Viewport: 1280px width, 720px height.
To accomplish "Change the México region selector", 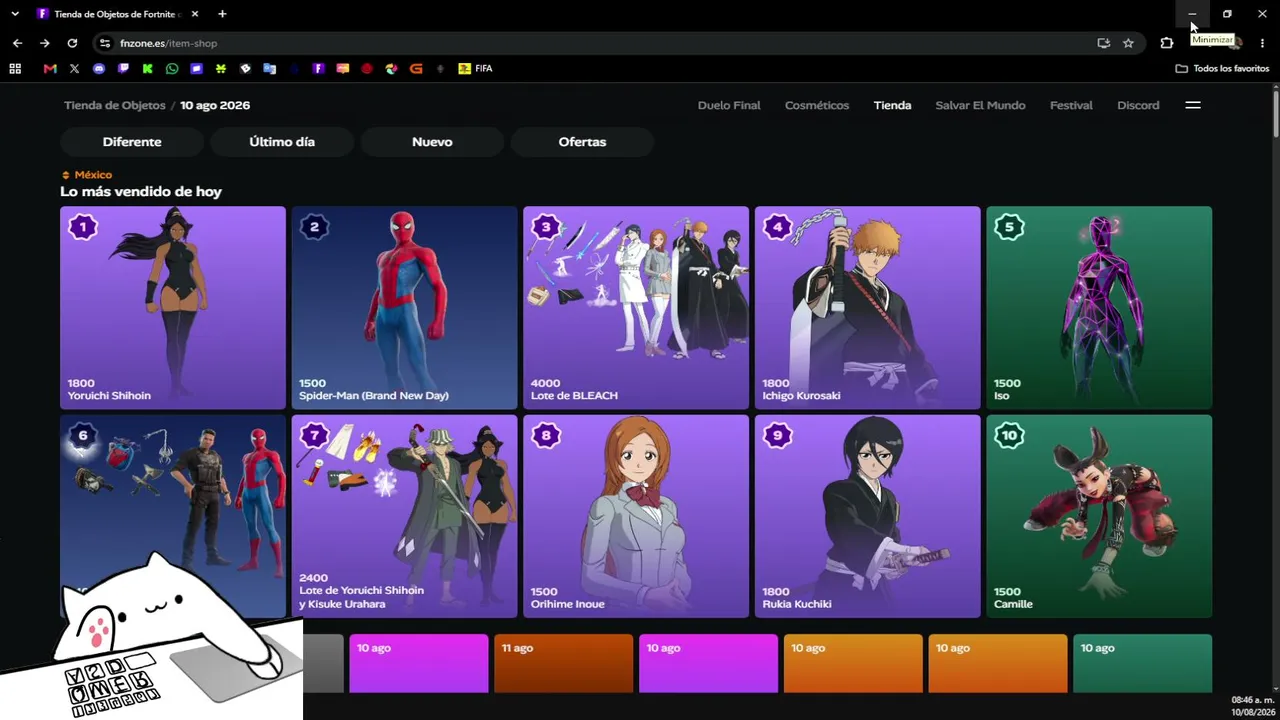I will pos(86,175).
